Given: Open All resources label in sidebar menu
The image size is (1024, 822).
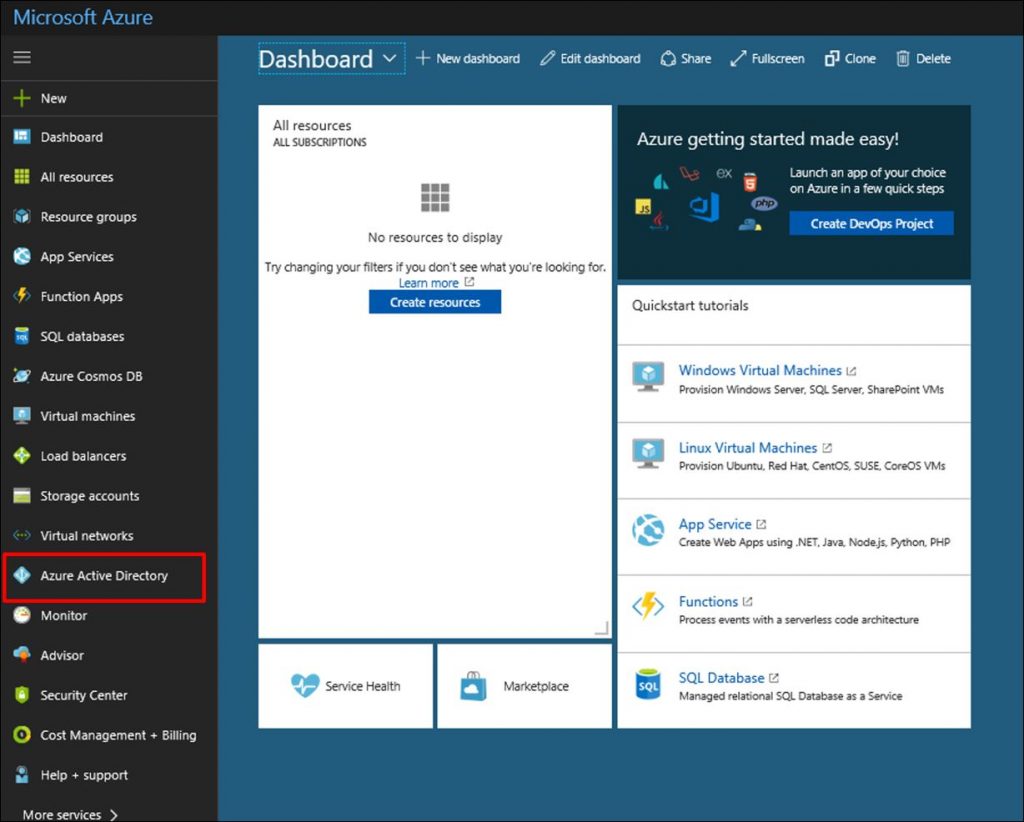Looking at the screenshot, I should (77, 177).
